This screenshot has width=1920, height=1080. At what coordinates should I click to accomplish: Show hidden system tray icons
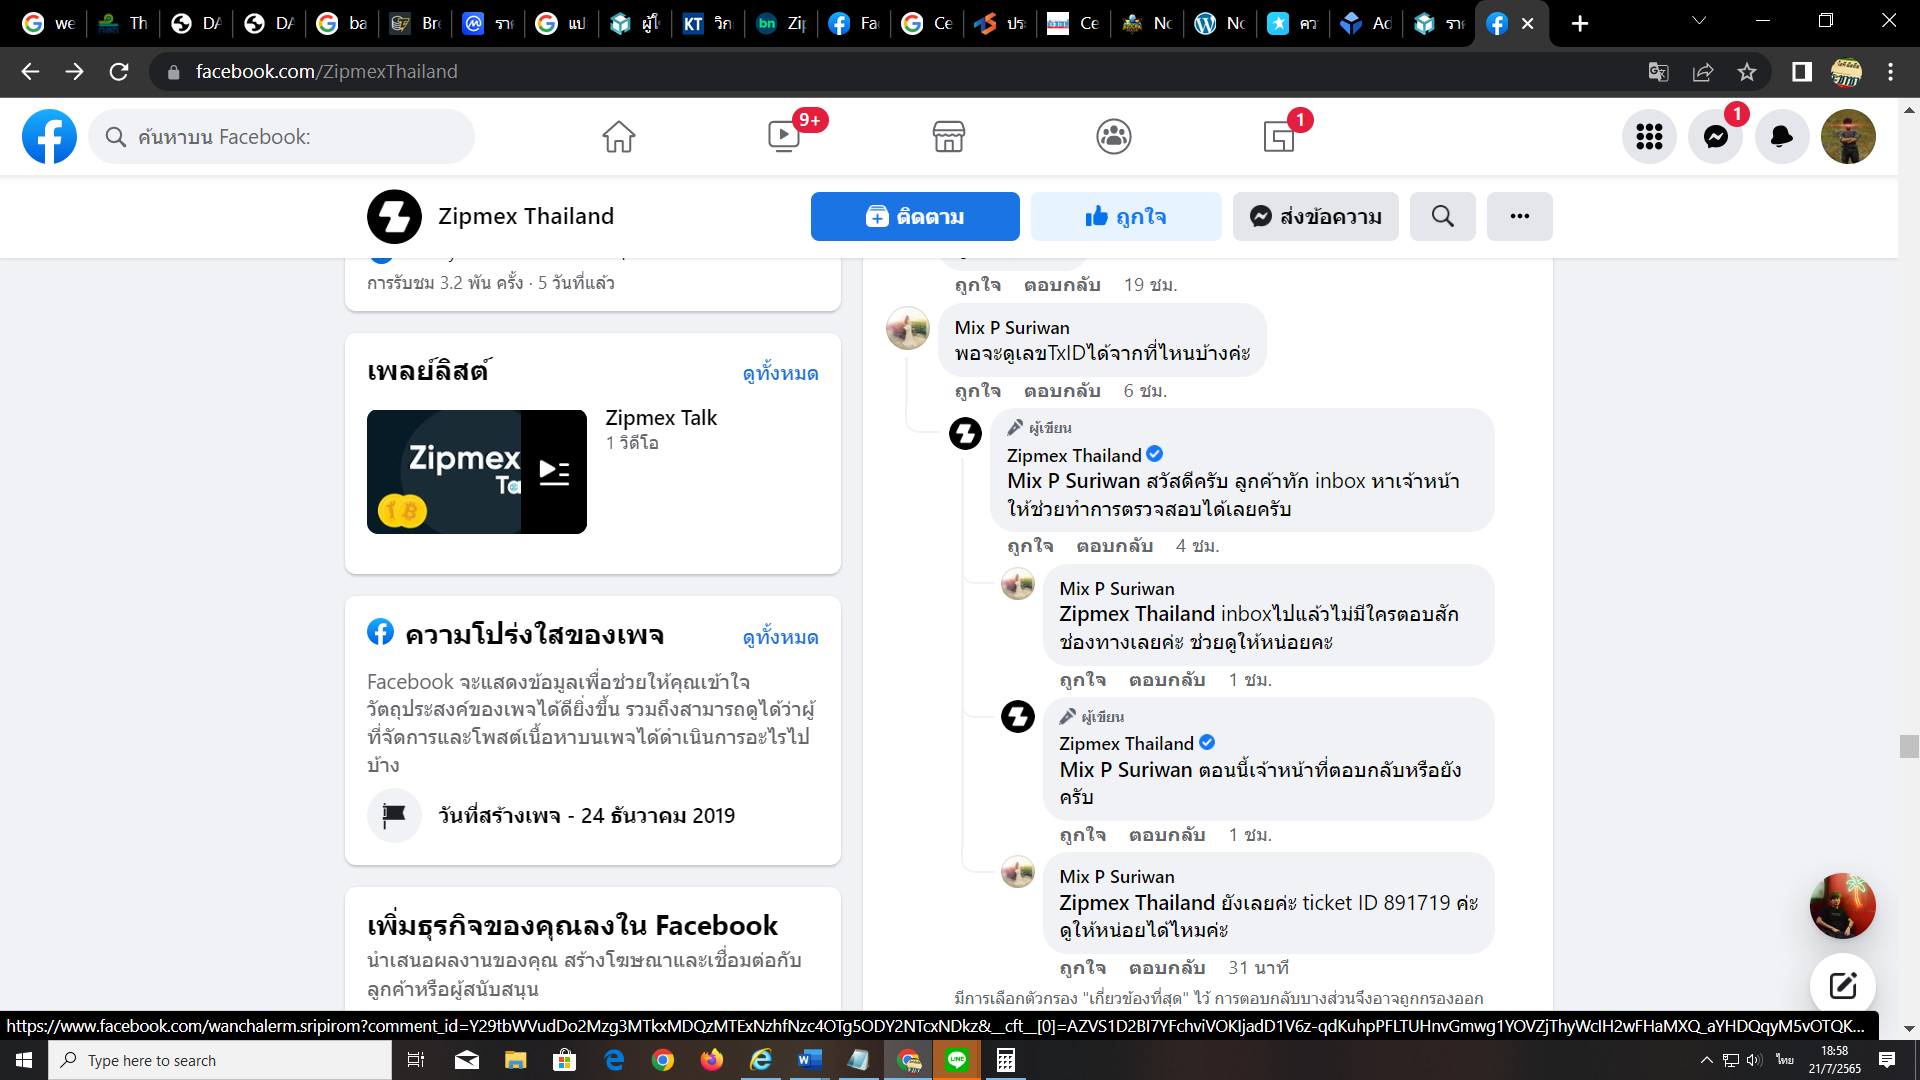click(1706, 1060)
